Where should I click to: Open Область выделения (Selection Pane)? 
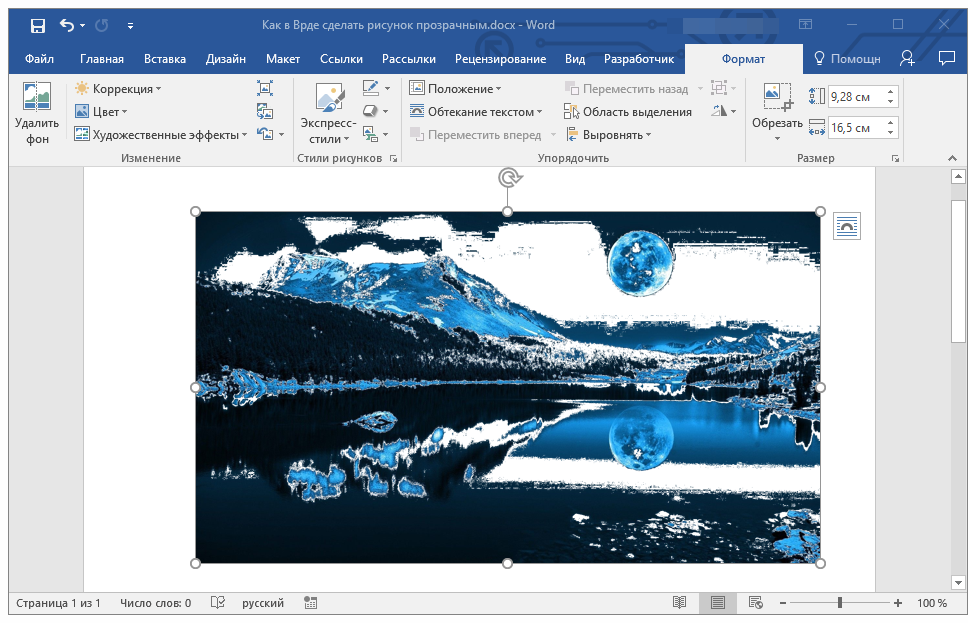(x=628, y=112)
